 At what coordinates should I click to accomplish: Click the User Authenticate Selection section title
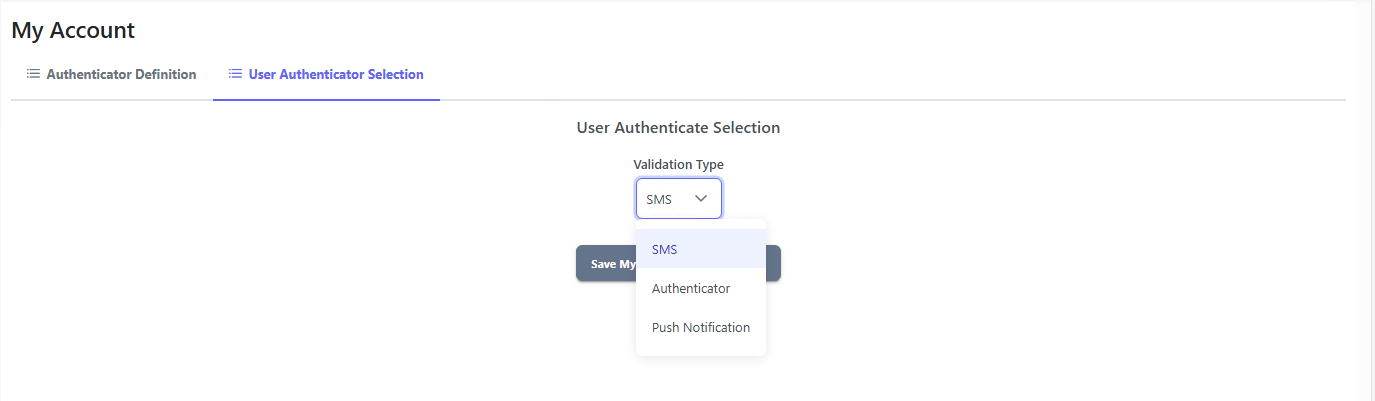click(678, 128)
